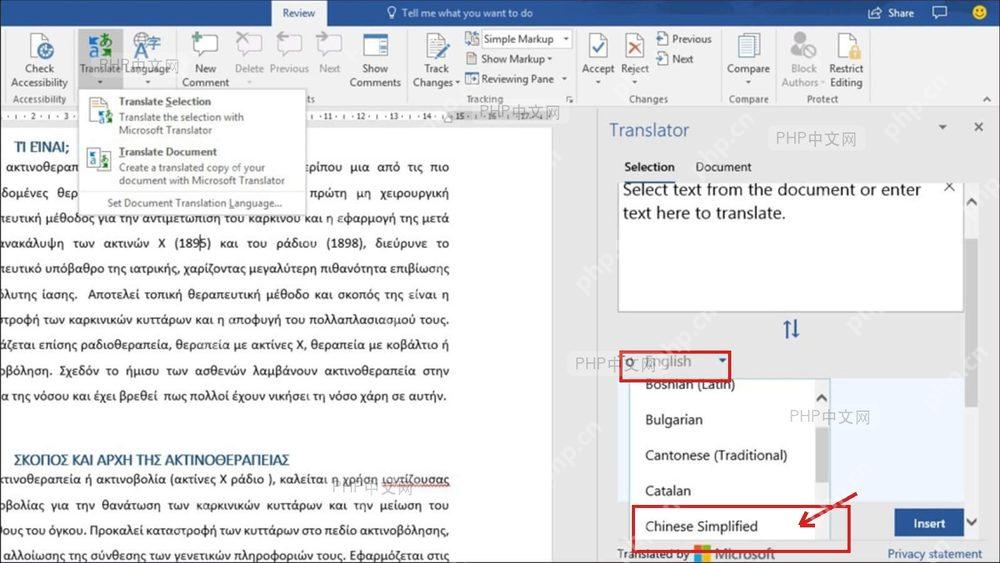Insert a New Comment
Viewport: 1000px width, 563px height.
205,60
